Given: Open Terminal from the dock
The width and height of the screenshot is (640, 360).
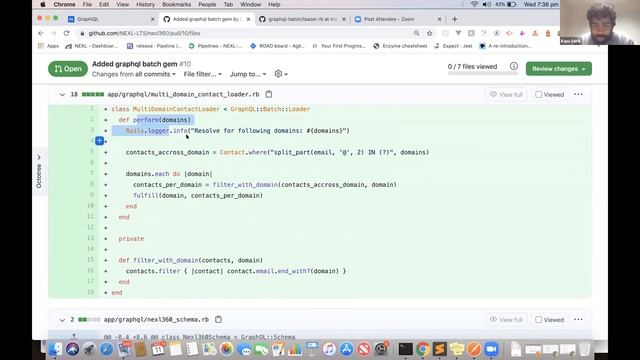Looking at the screenshot, I should 405,349.
